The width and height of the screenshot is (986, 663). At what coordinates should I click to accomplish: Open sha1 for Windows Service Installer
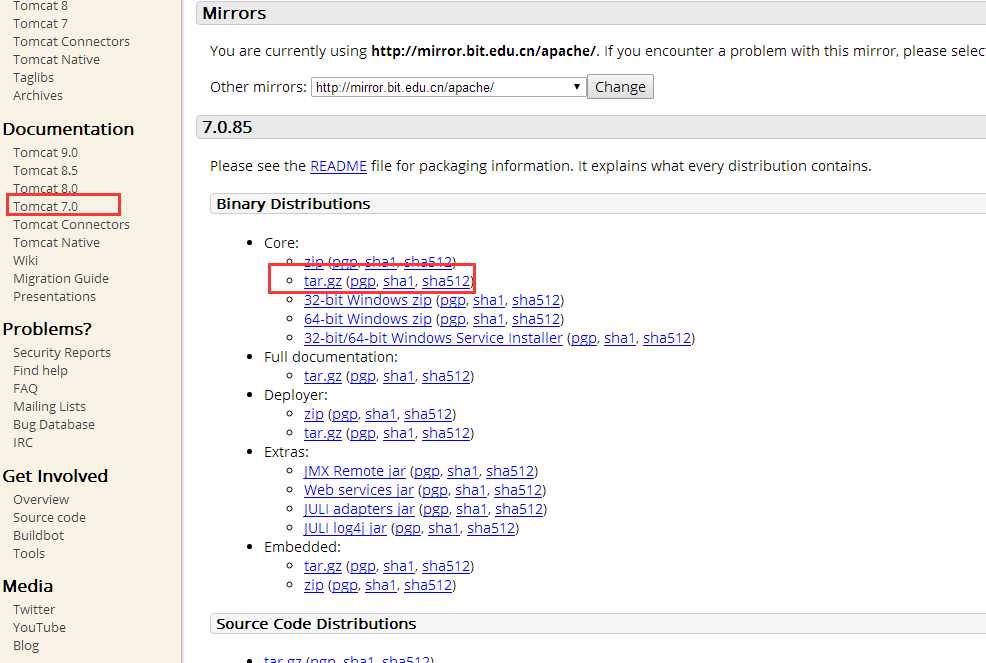(620, 338)
